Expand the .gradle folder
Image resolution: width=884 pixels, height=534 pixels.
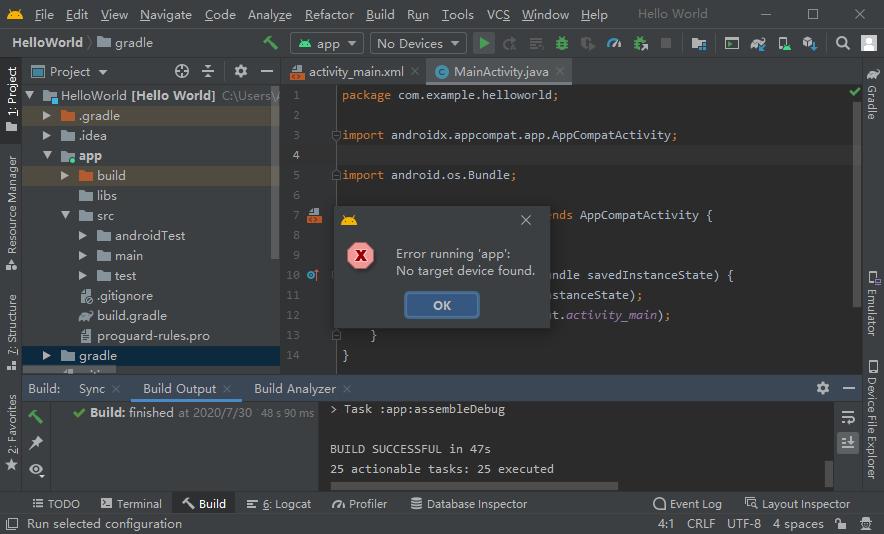(x=47, y=116)
